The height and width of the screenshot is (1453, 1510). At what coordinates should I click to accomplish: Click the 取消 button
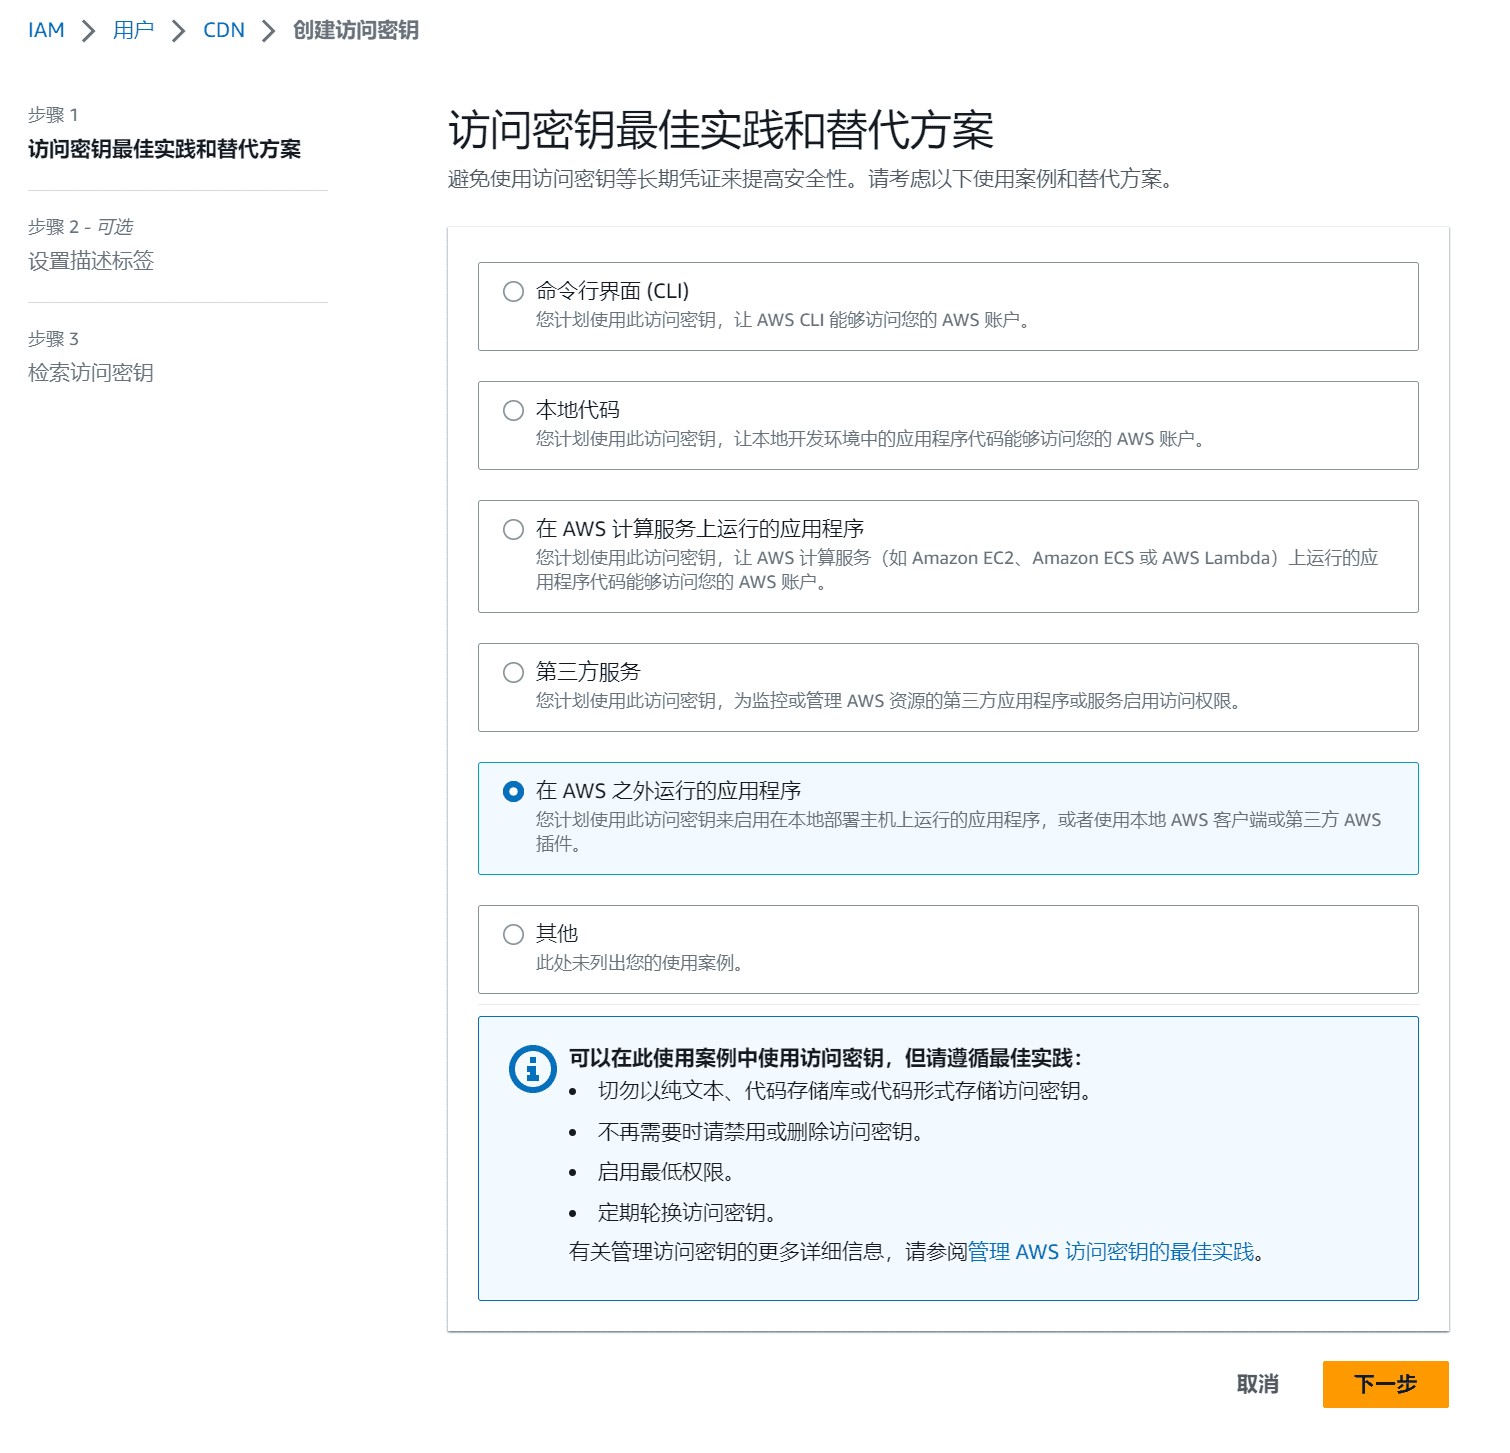[x=1258, y=1385]
